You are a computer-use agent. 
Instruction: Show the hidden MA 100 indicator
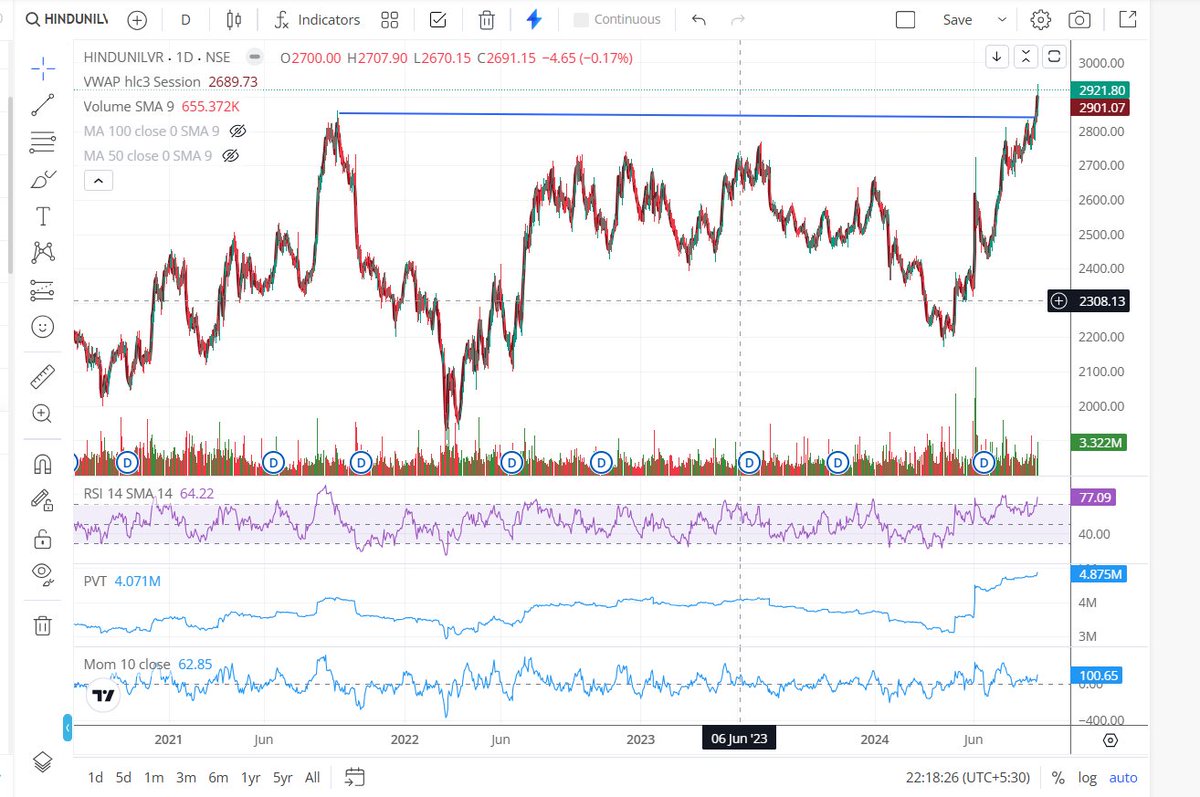click(238, 131)
